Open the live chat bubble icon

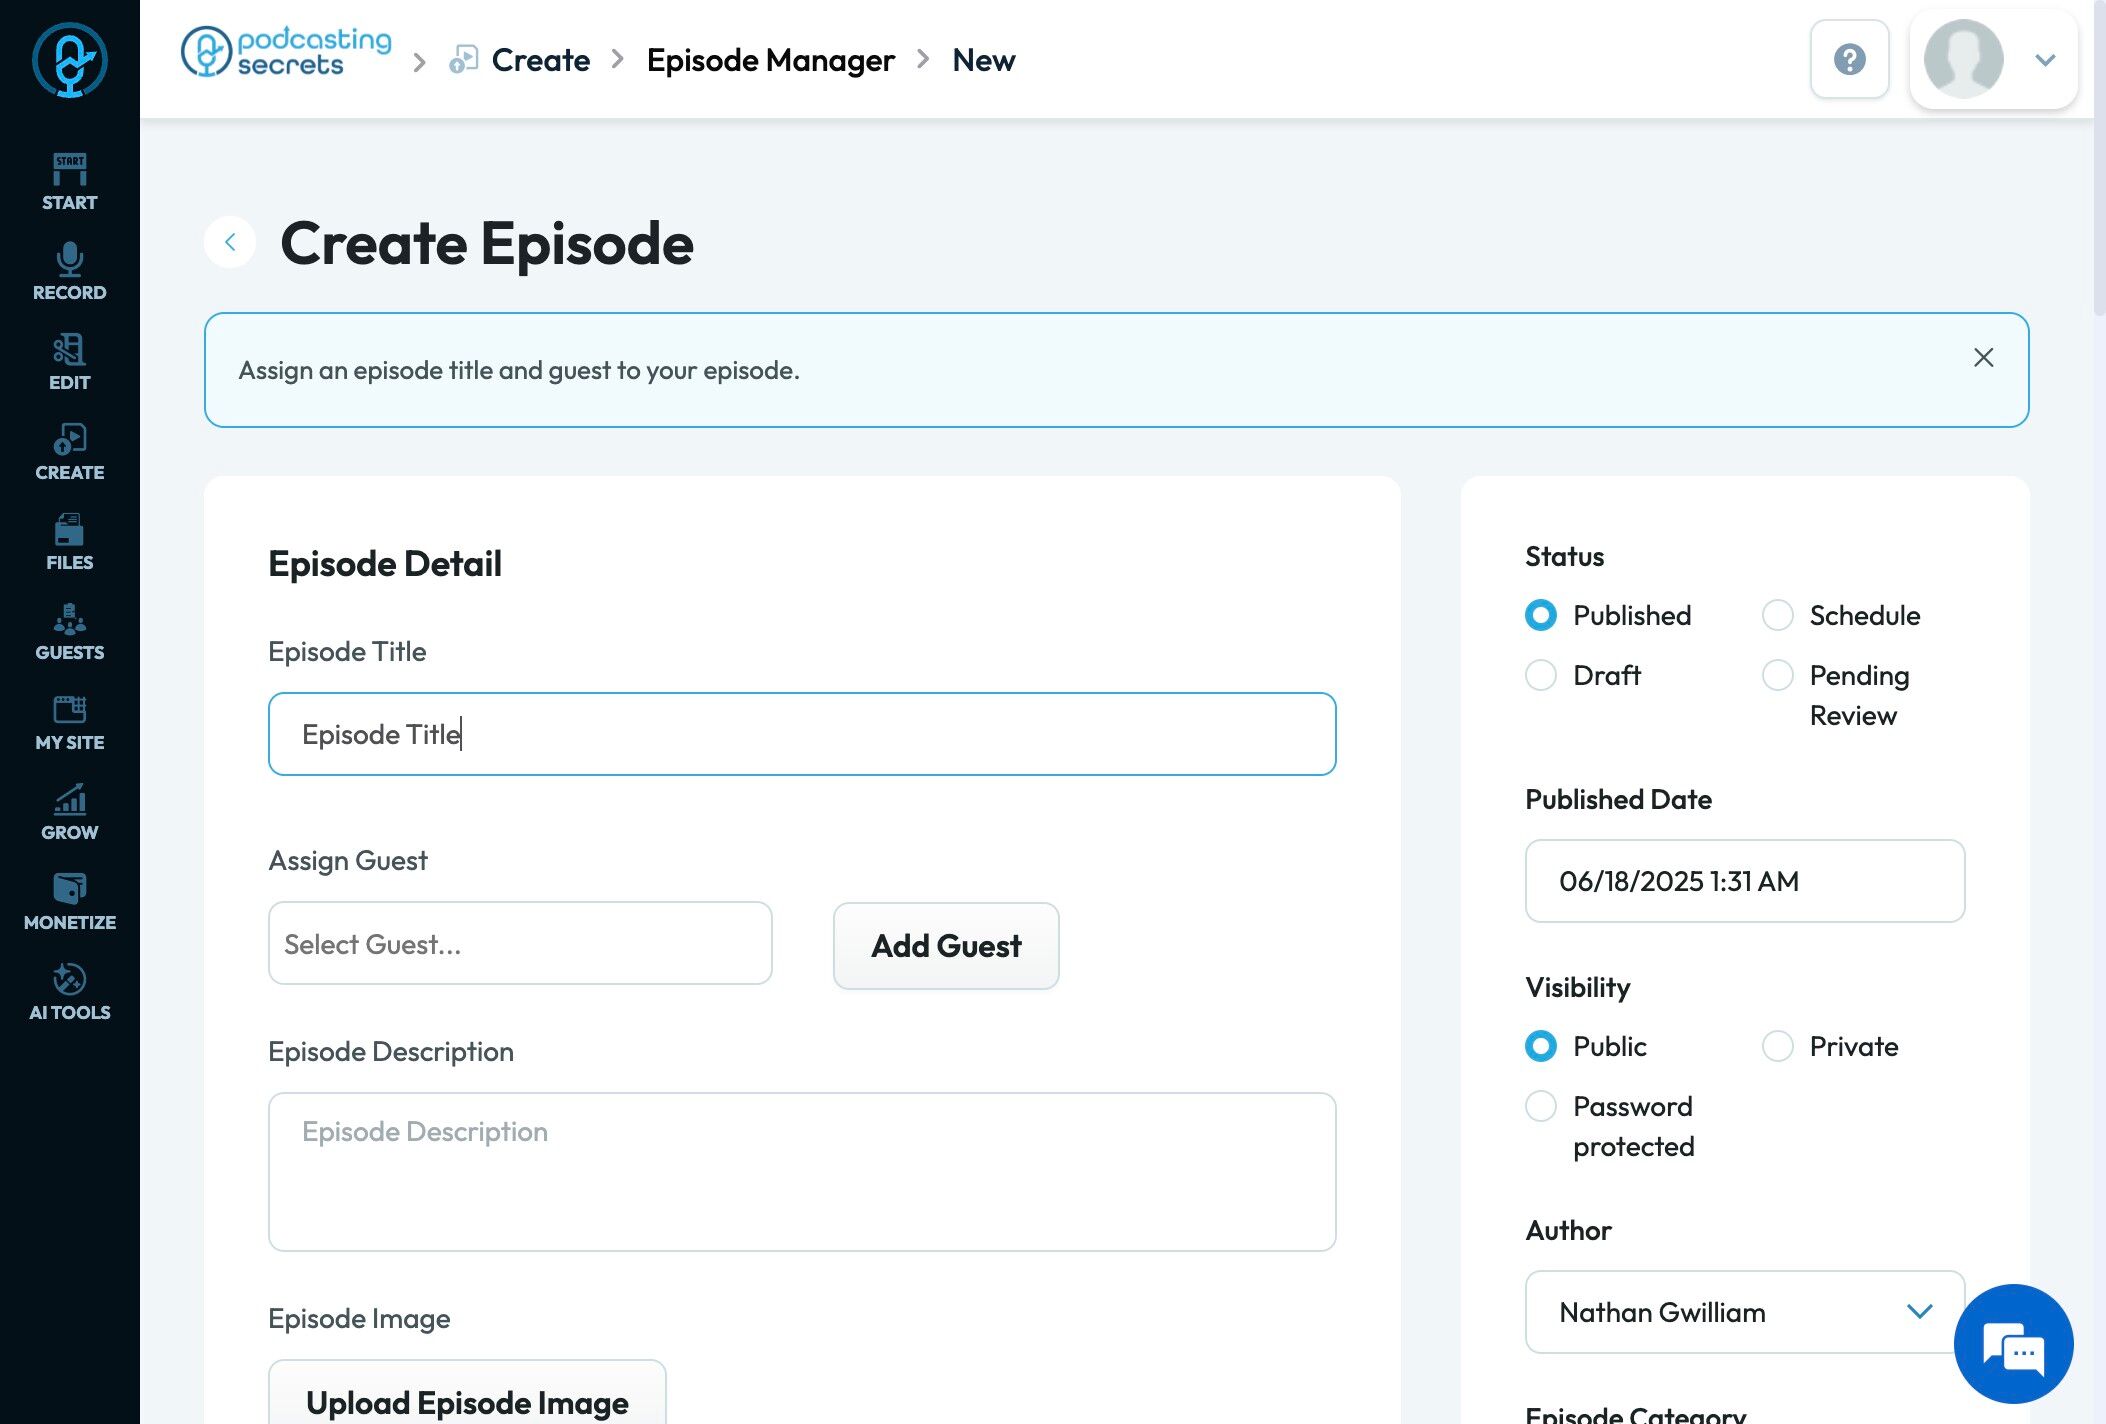2013,1344
